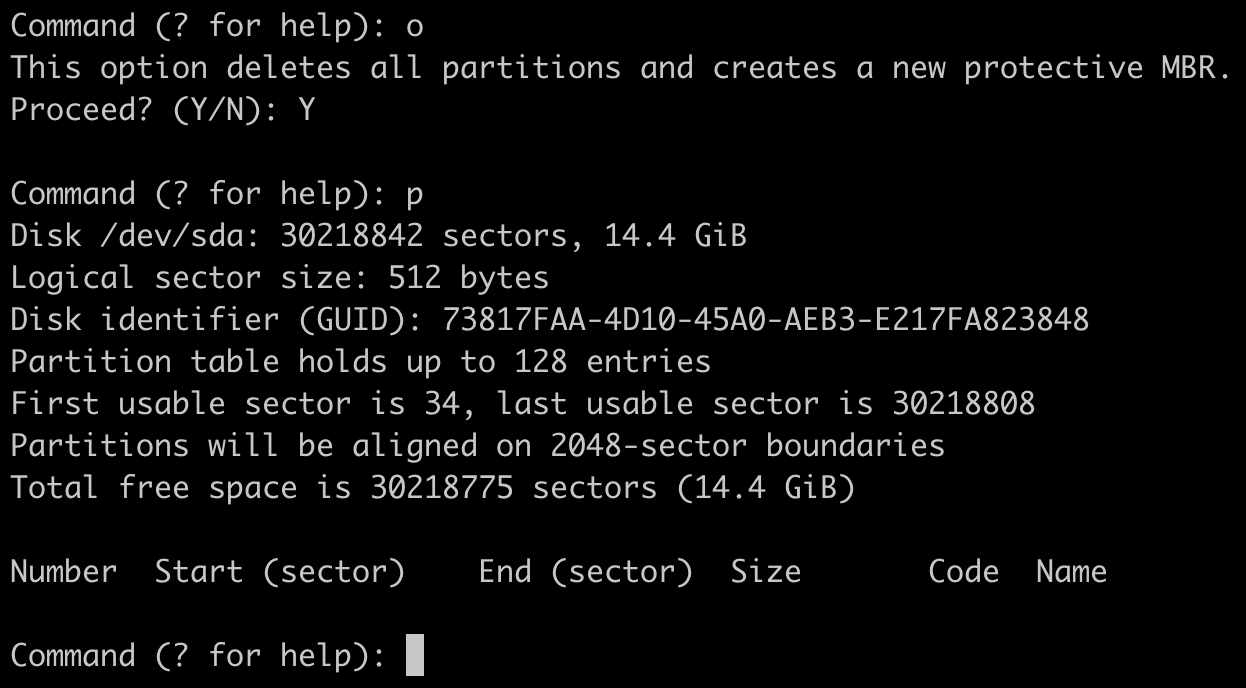Click the disk identifier GUID value
The image size is (1246, 688).
click(765, 320)
